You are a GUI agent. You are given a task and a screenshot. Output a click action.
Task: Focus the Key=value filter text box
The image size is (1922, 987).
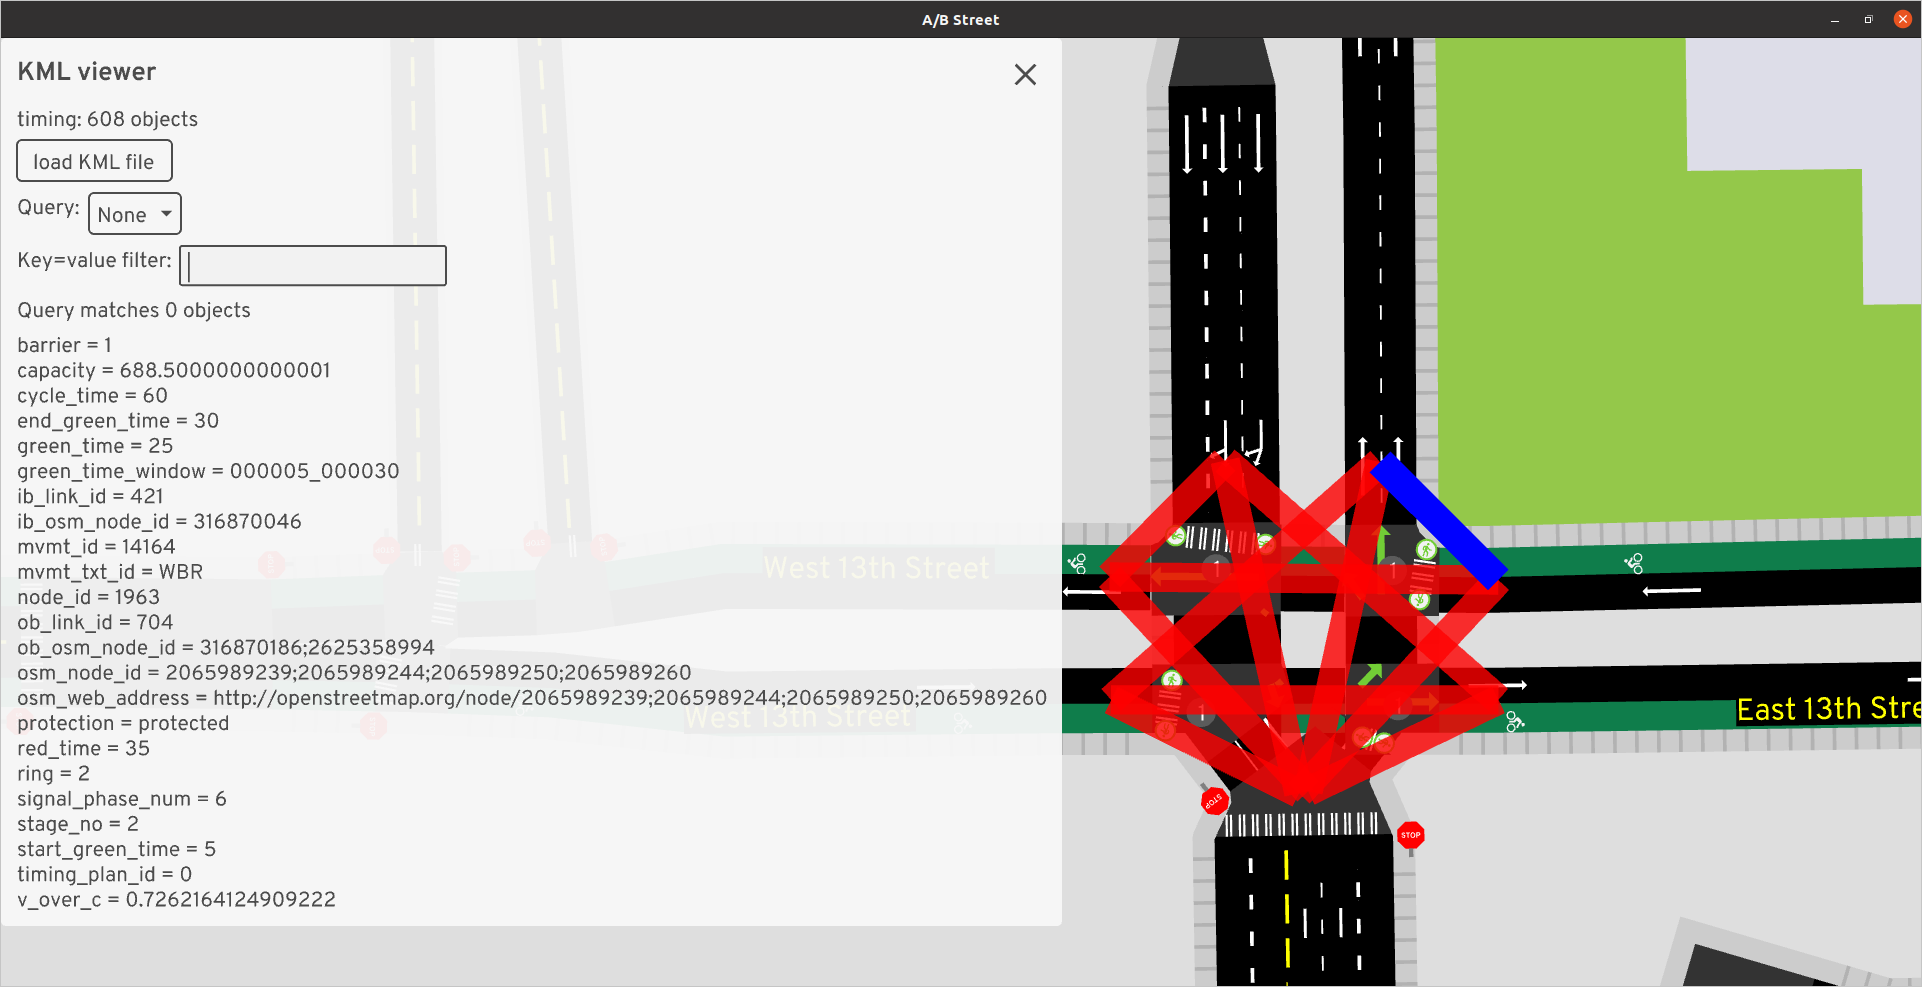click(313, 265)
